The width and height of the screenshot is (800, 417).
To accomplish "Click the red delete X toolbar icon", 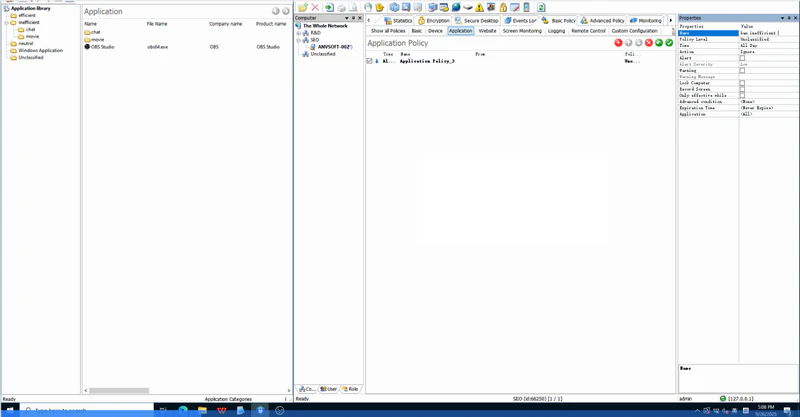I will click(315, 7).
